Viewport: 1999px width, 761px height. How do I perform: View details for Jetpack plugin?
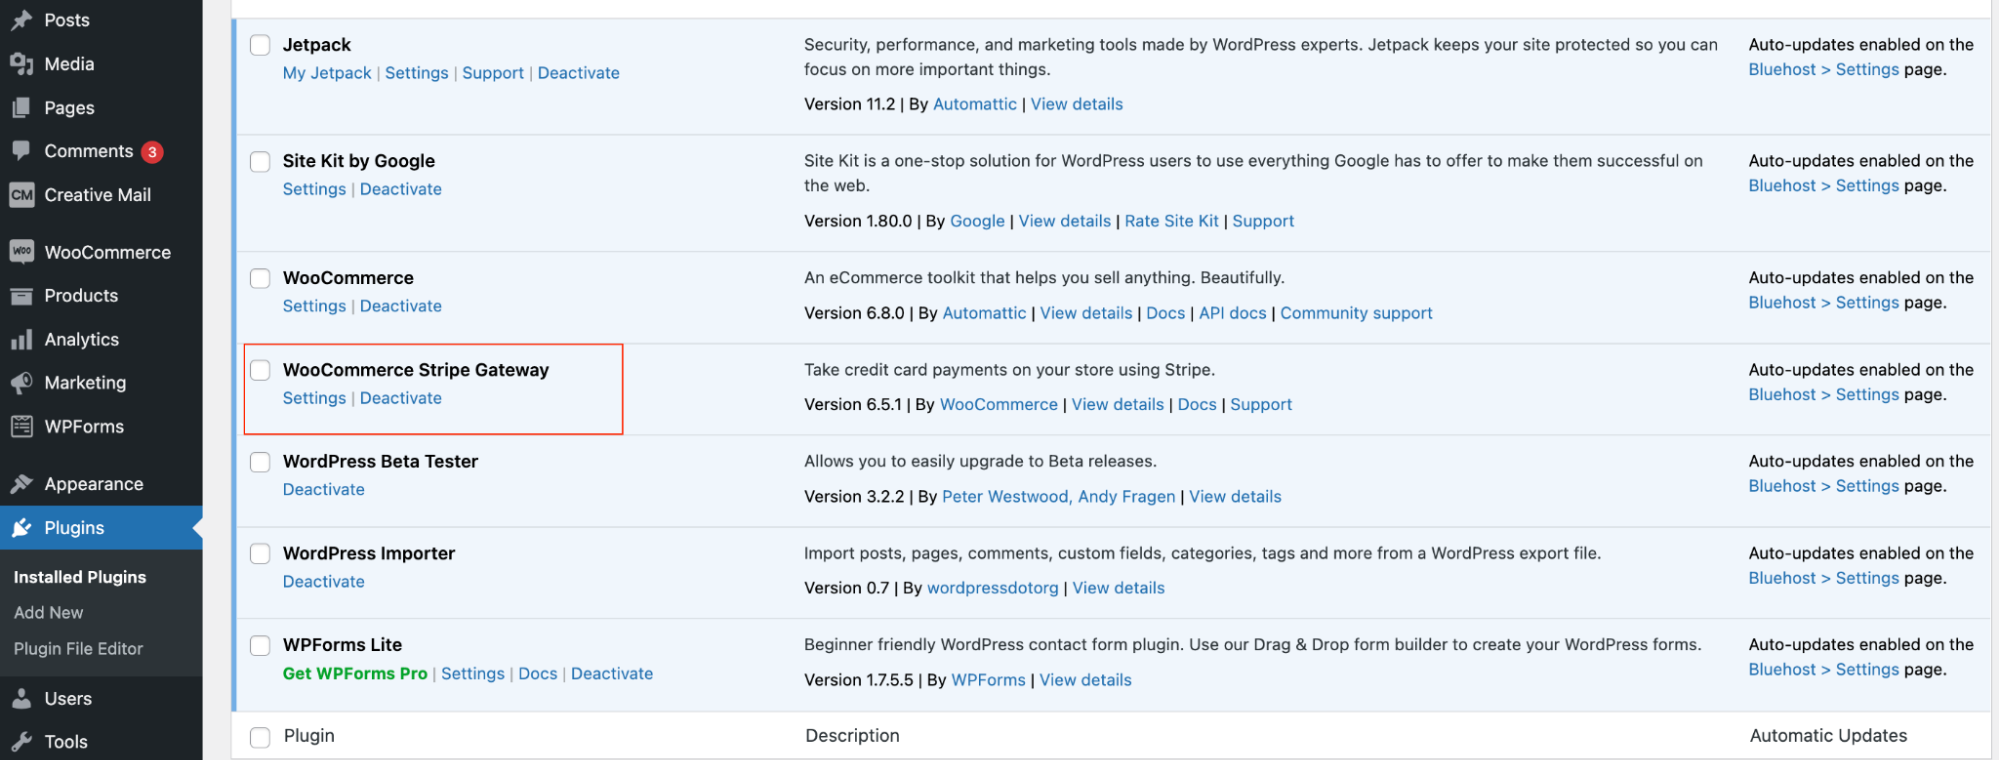1077,104
